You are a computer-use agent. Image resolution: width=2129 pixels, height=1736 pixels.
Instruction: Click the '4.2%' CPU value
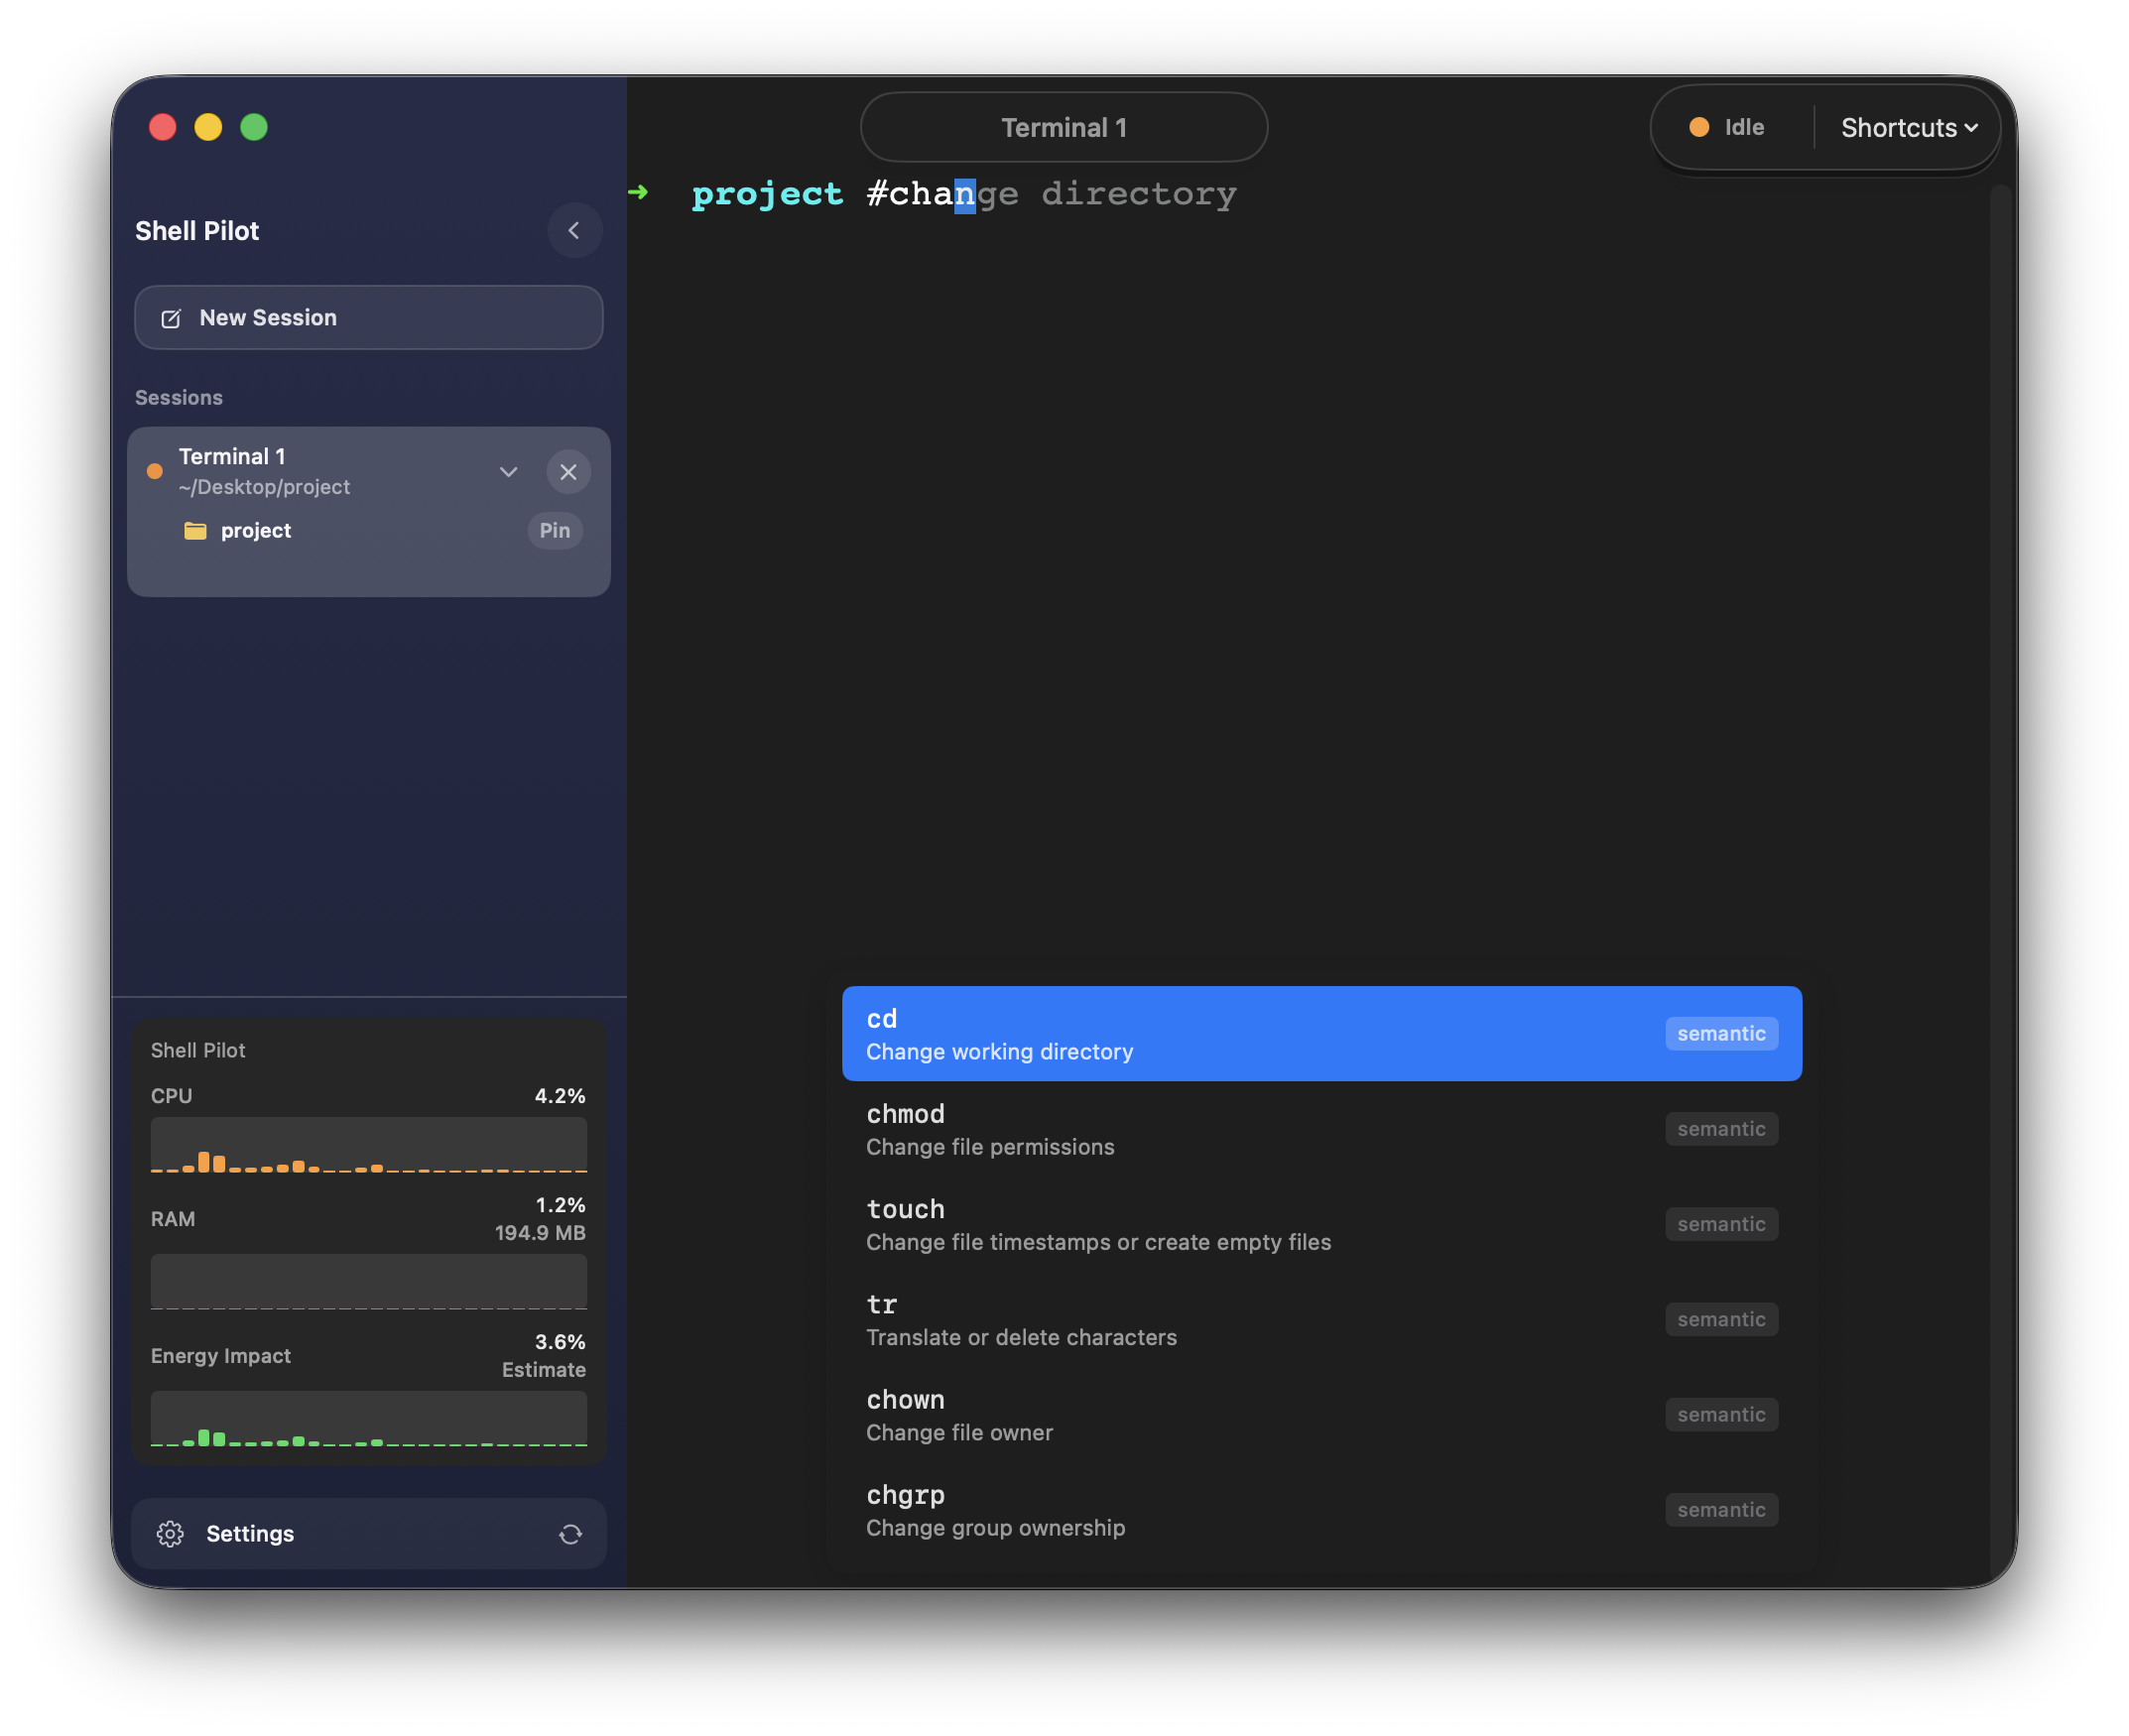tap(560, 1096)
